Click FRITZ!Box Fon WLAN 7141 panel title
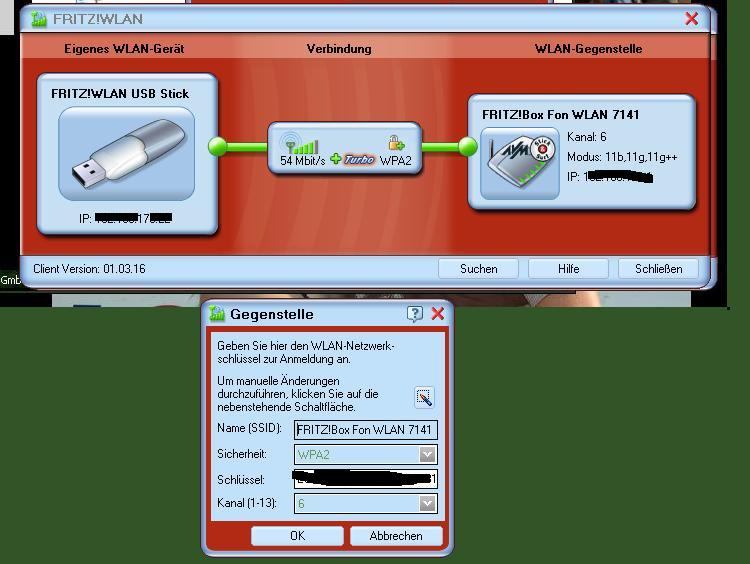750x564 pixels. point(561,115)
